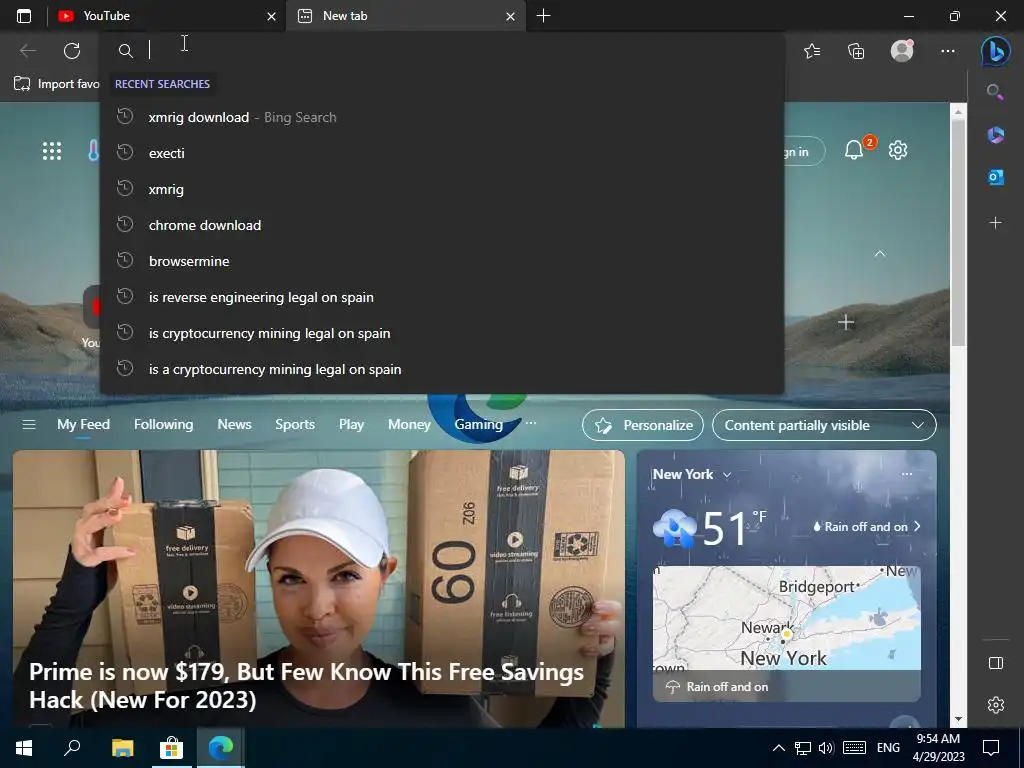
Task: Open Bing chat sidebar button
Action: click(x=995, y=50)
